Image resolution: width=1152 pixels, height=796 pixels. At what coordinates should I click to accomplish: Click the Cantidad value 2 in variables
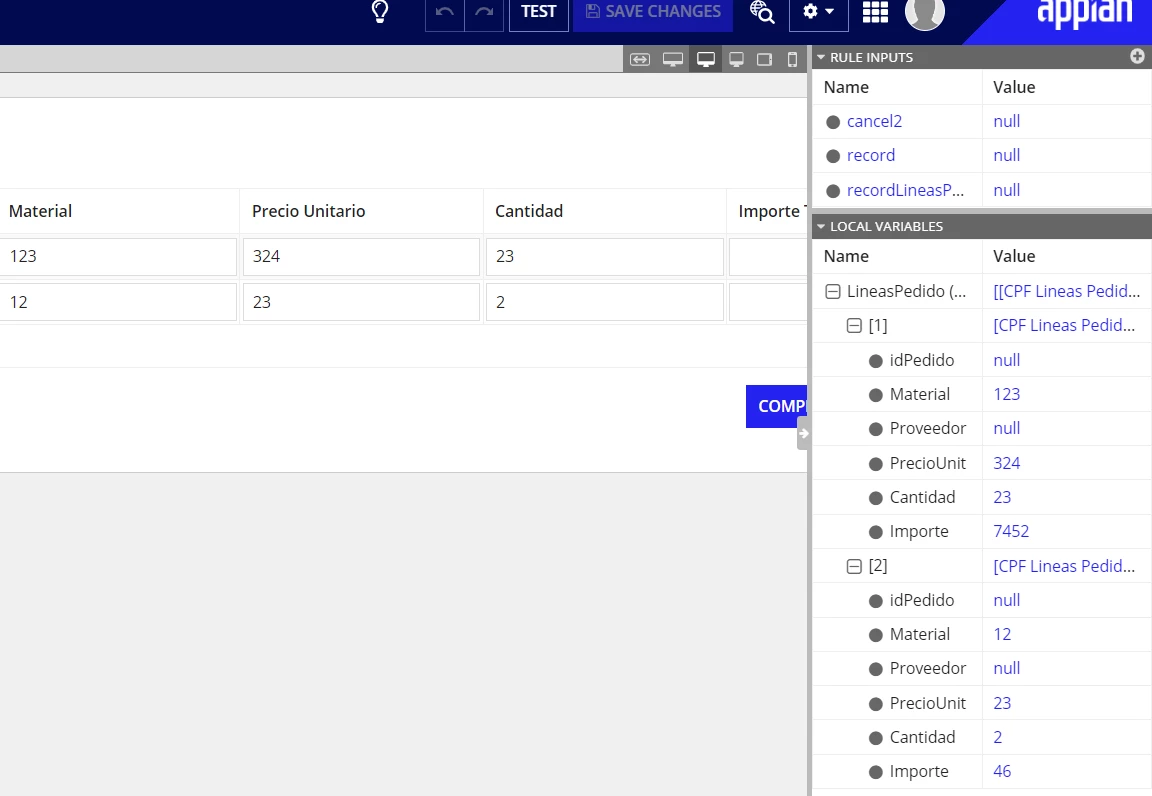(998, 738)
